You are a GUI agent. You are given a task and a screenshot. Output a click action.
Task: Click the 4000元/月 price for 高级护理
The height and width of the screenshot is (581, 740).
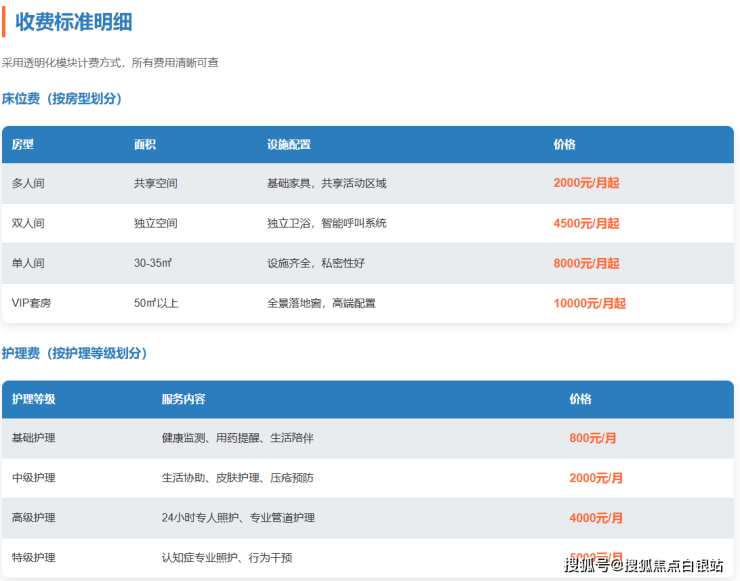point(596,518)
